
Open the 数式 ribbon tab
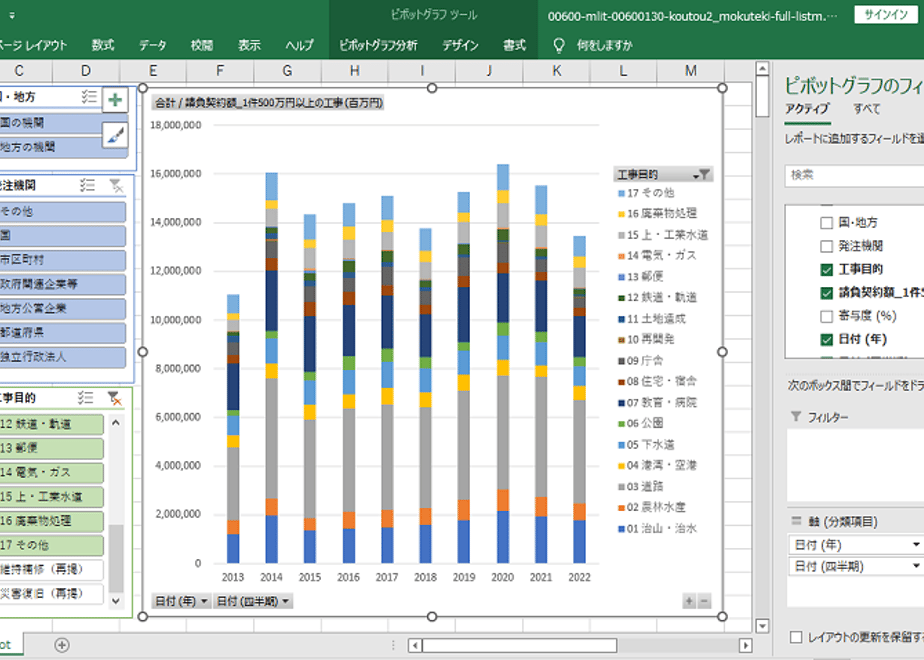103,45
